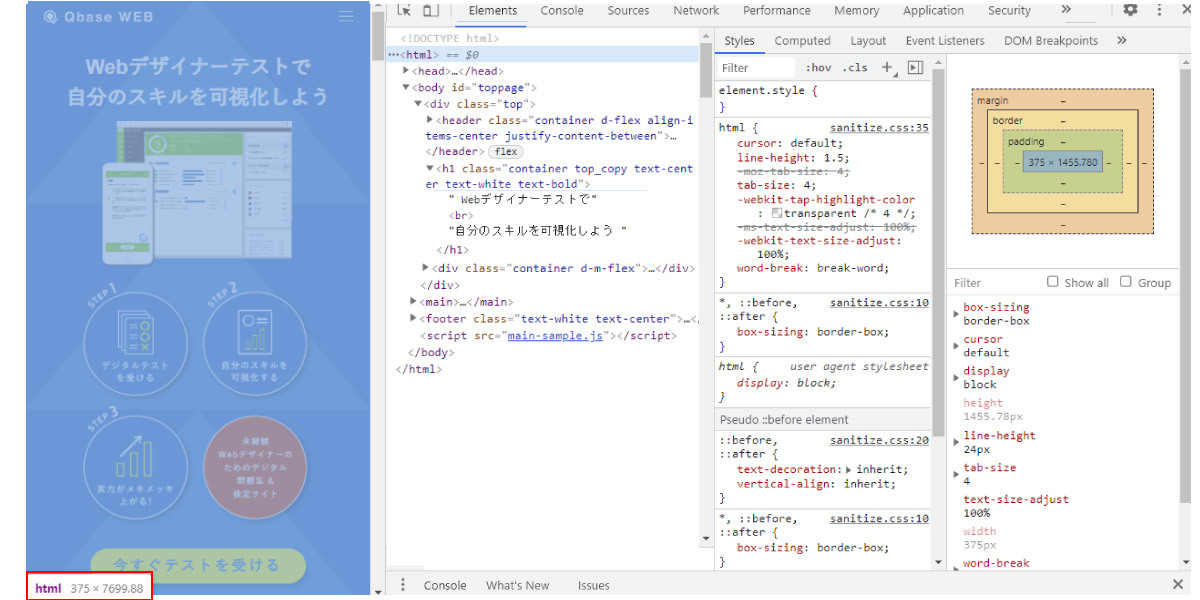Open the drawer Console tab
The height and width of the screenshot is (600, 1200).
[445, 585]
